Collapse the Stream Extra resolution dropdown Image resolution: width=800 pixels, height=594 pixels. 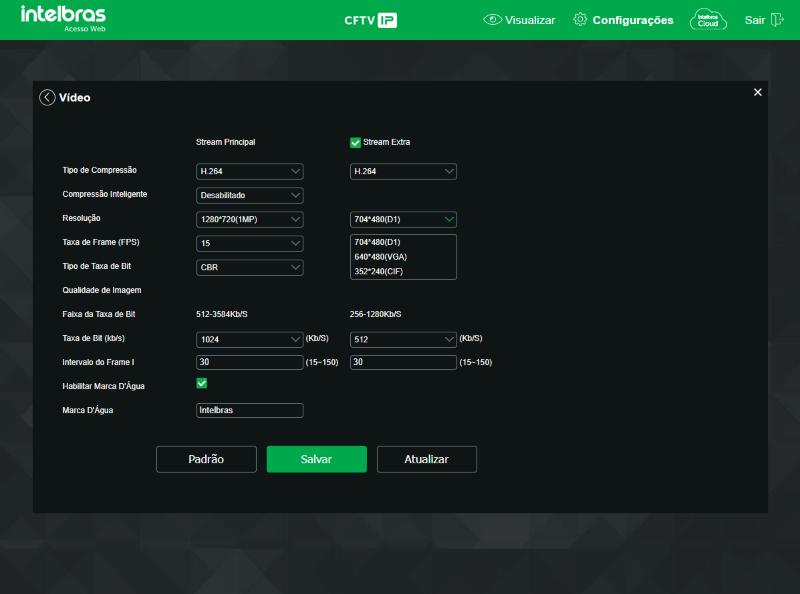(x=403, y=219)
